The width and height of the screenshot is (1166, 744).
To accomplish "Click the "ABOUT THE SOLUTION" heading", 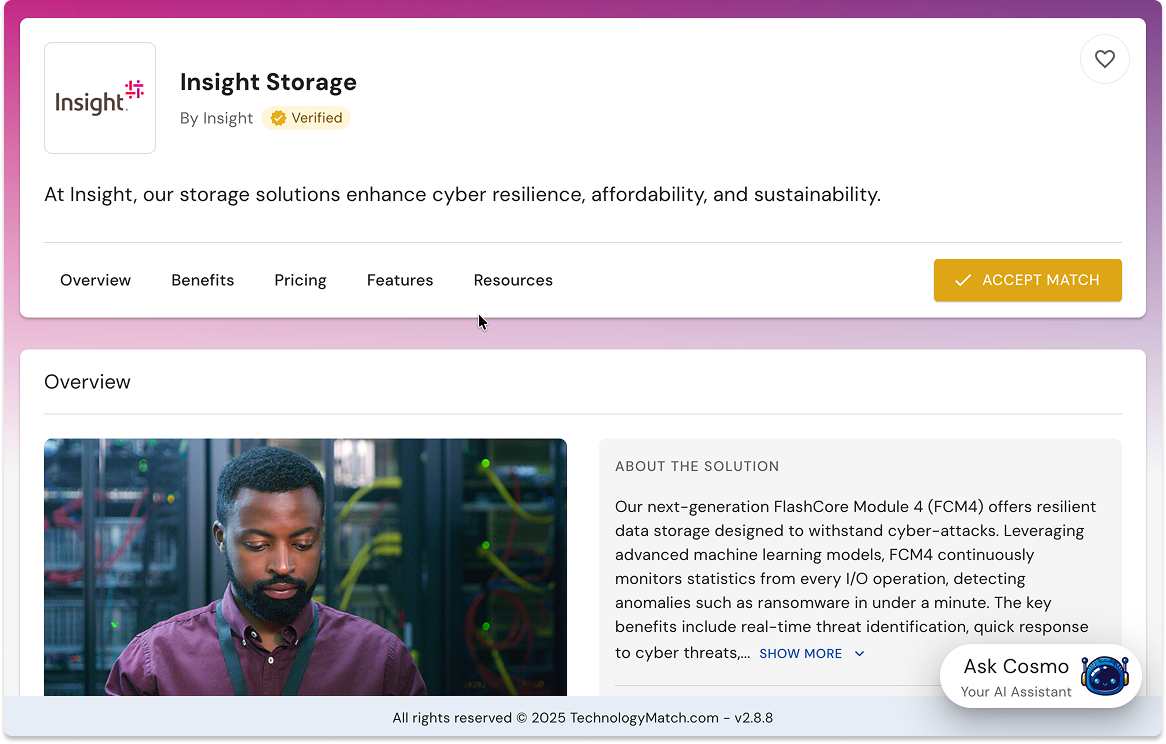I will (697, 467).
